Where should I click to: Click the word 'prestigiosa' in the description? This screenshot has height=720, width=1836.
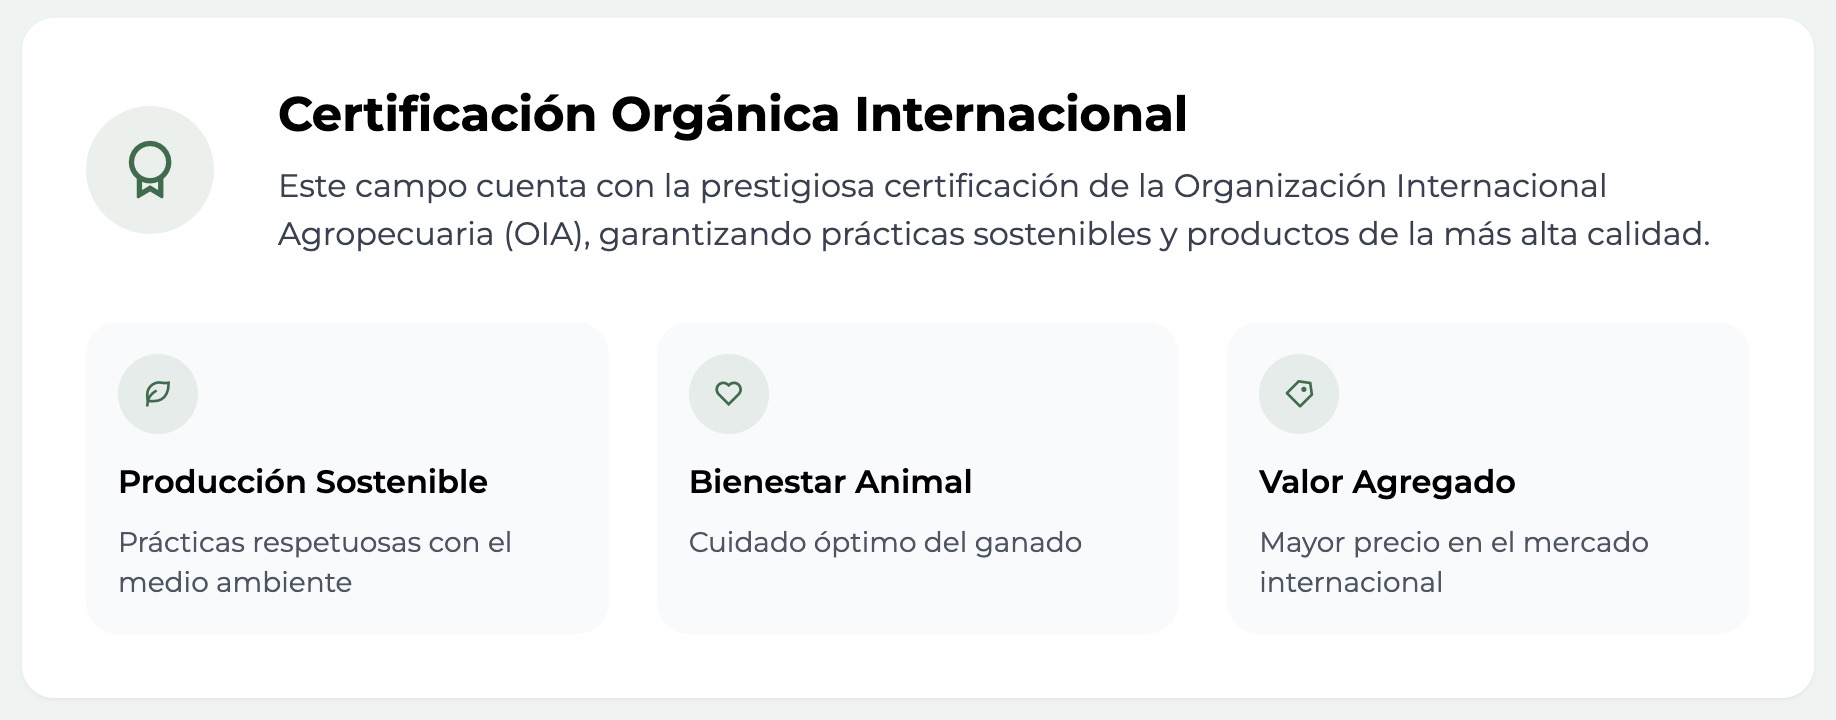[787, 187]
